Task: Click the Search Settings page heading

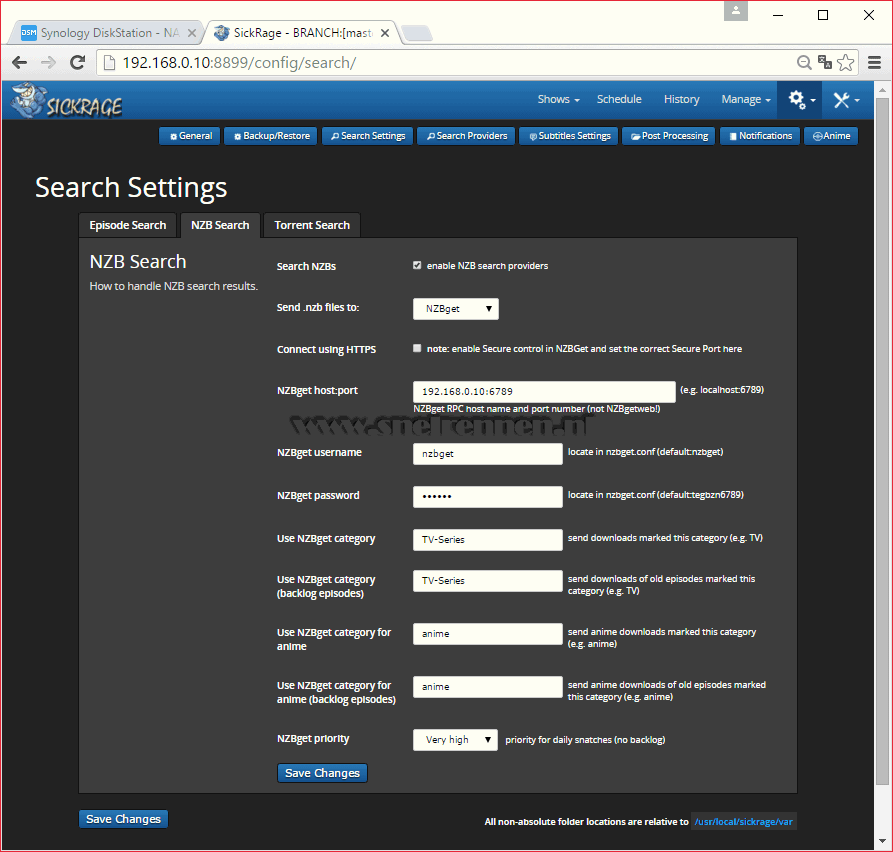Action: coord(131,188)
